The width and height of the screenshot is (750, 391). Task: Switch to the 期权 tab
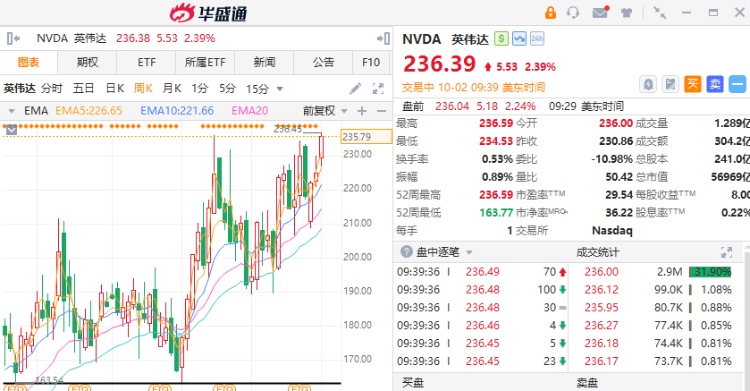pyautogui.click(x=88, y=62)
